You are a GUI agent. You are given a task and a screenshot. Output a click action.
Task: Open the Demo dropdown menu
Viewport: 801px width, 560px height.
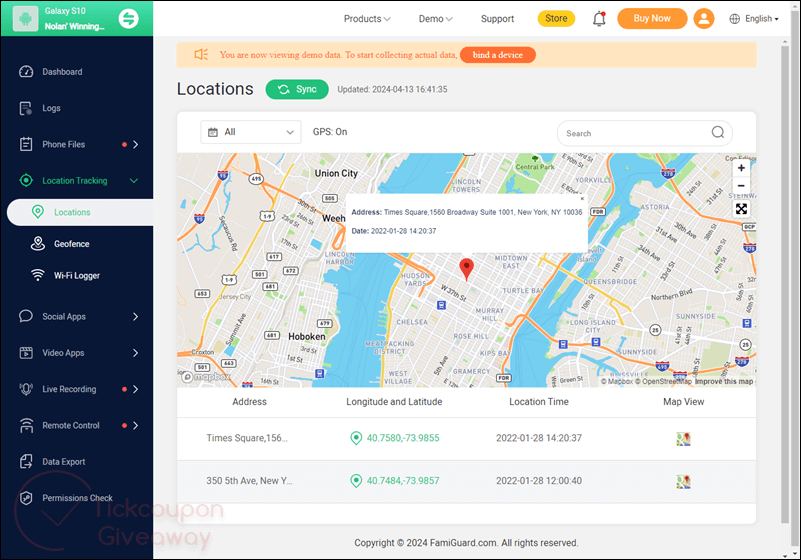(x=435, y=19)
